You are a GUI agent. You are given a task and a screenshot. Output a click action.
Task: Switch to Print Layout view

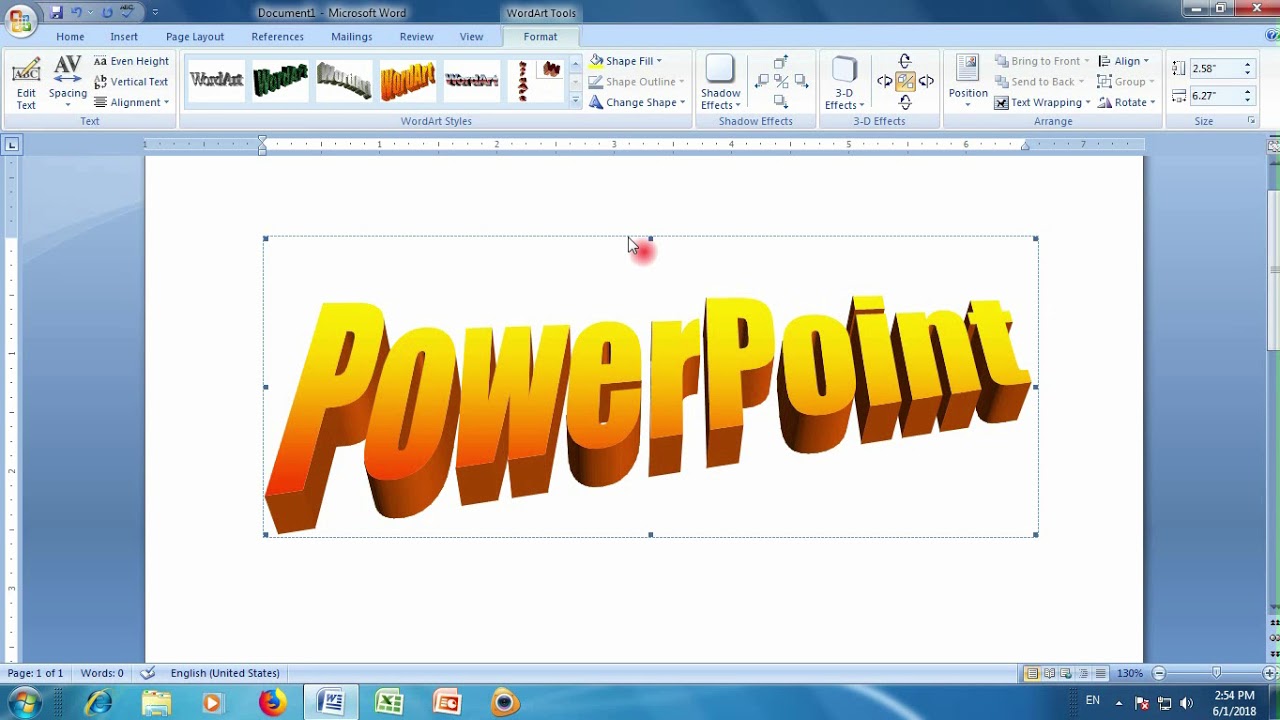pyautogui.click(x=1032, y=673)
